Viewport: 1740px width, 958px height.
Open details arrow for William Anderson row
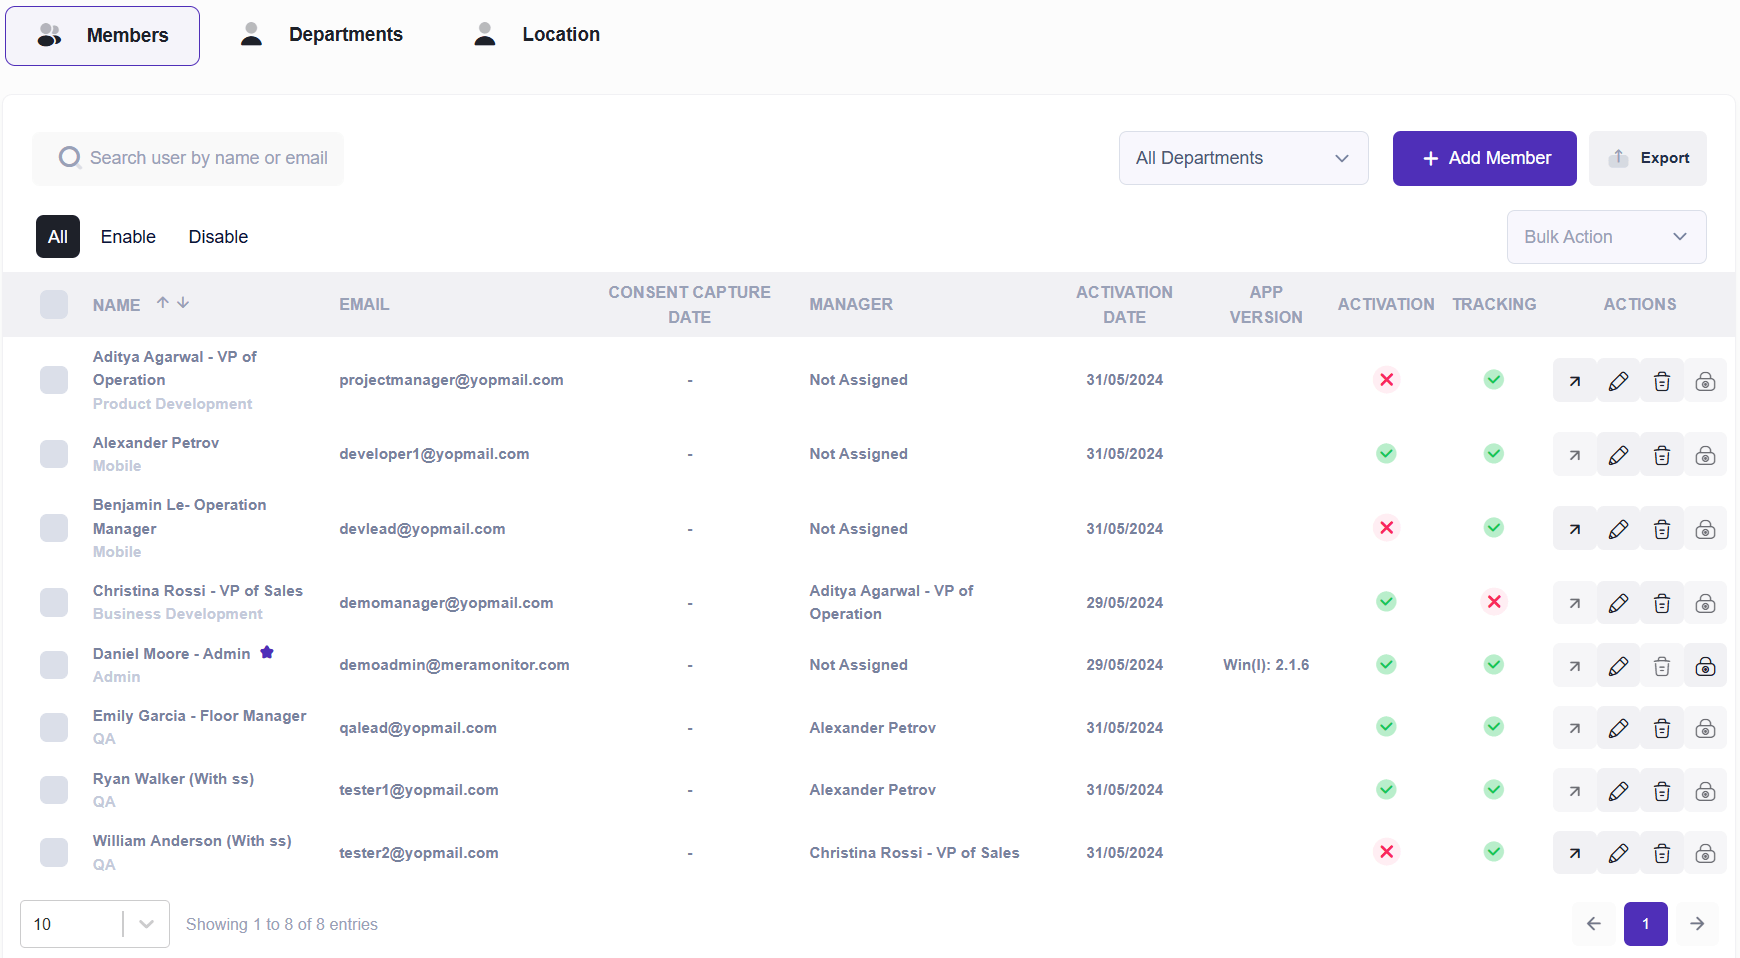1574,853
